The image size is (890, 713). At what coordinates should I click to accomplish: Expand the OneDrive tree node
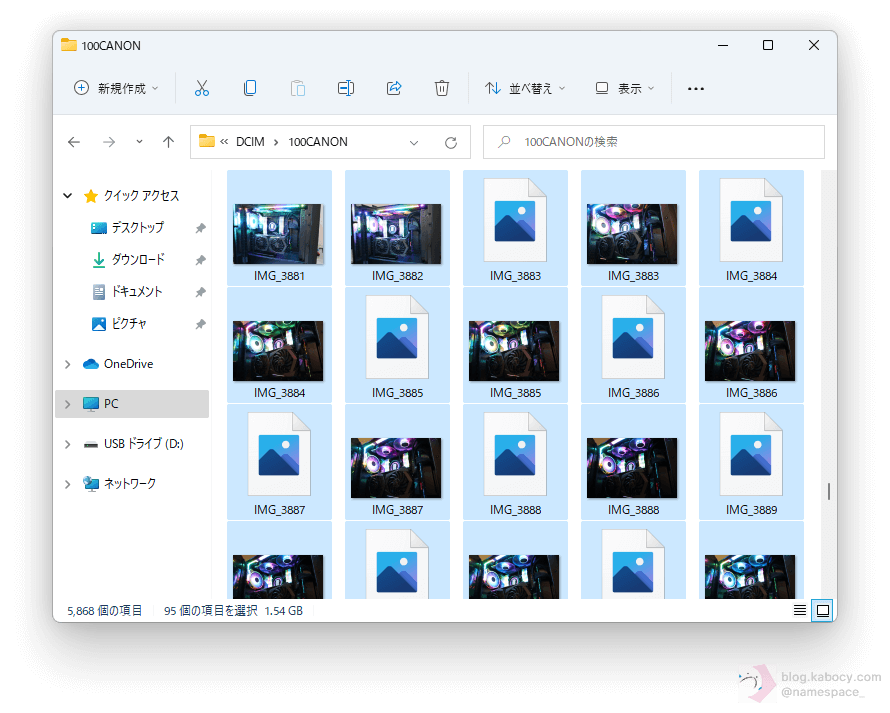pos(68,364)
